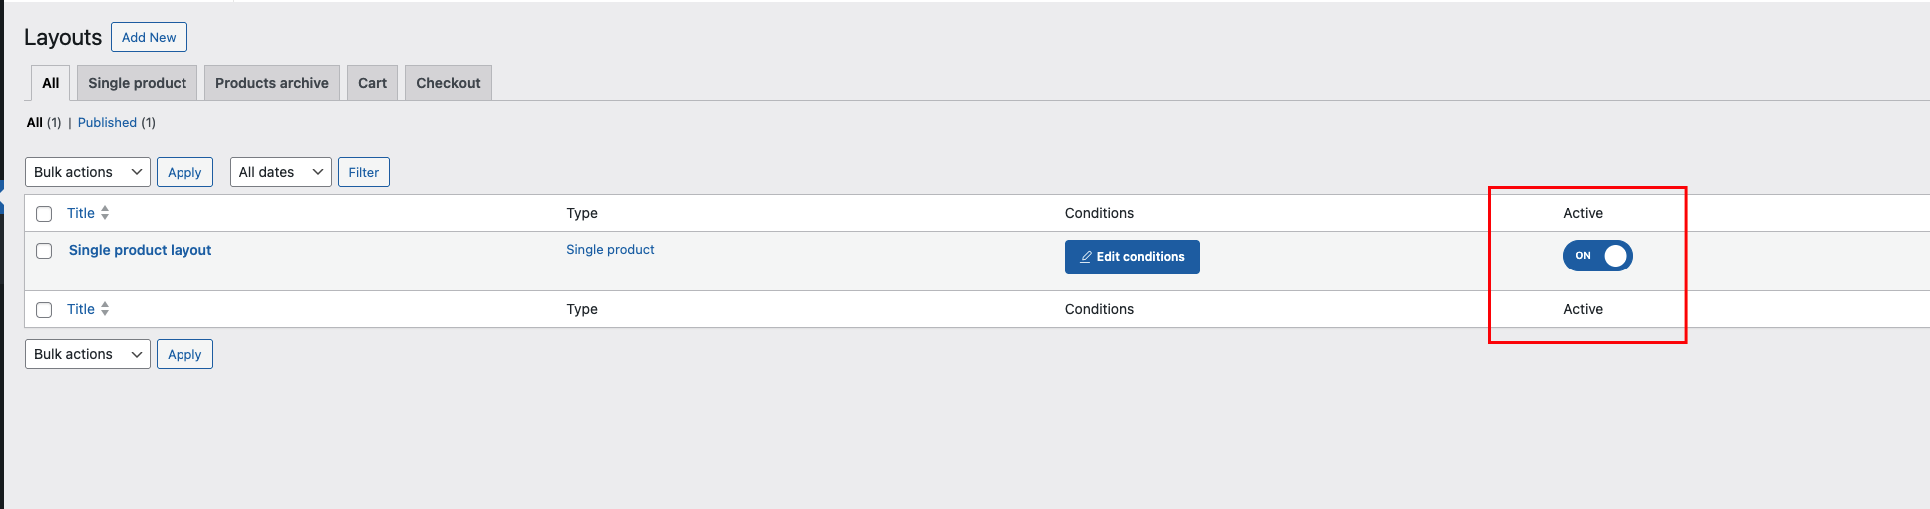Open the Single product layout title link

[x=140, y=250]
